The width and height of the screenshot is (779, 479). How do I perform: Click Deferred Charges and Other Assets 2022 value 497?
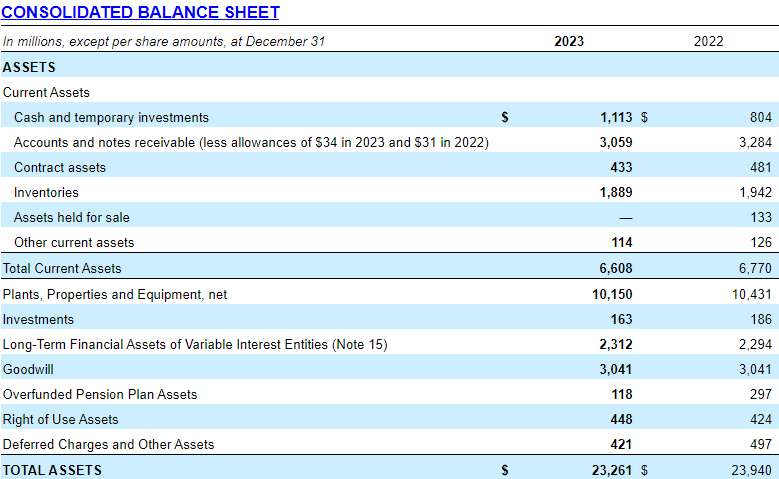pos(761,444)
